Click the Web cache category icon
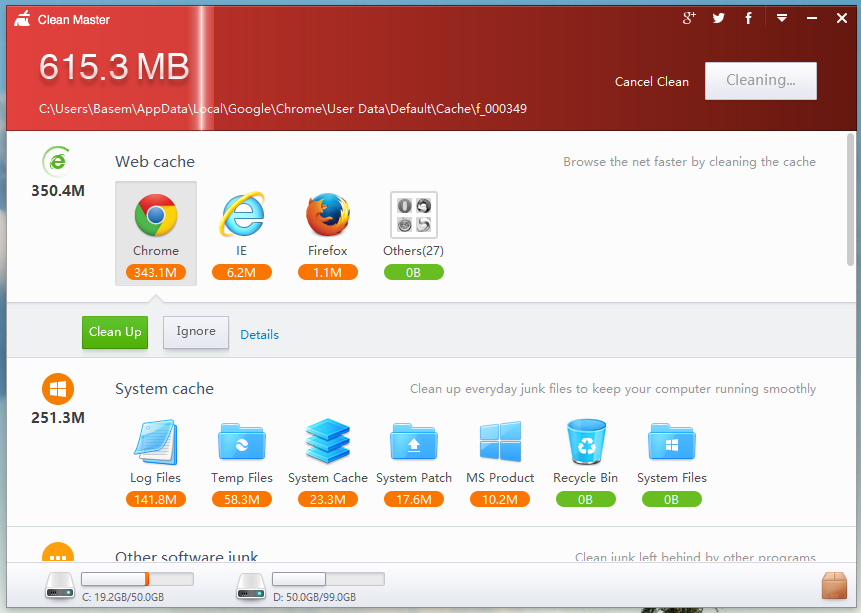This screenshot has width=861, height=613. point(57,161)
